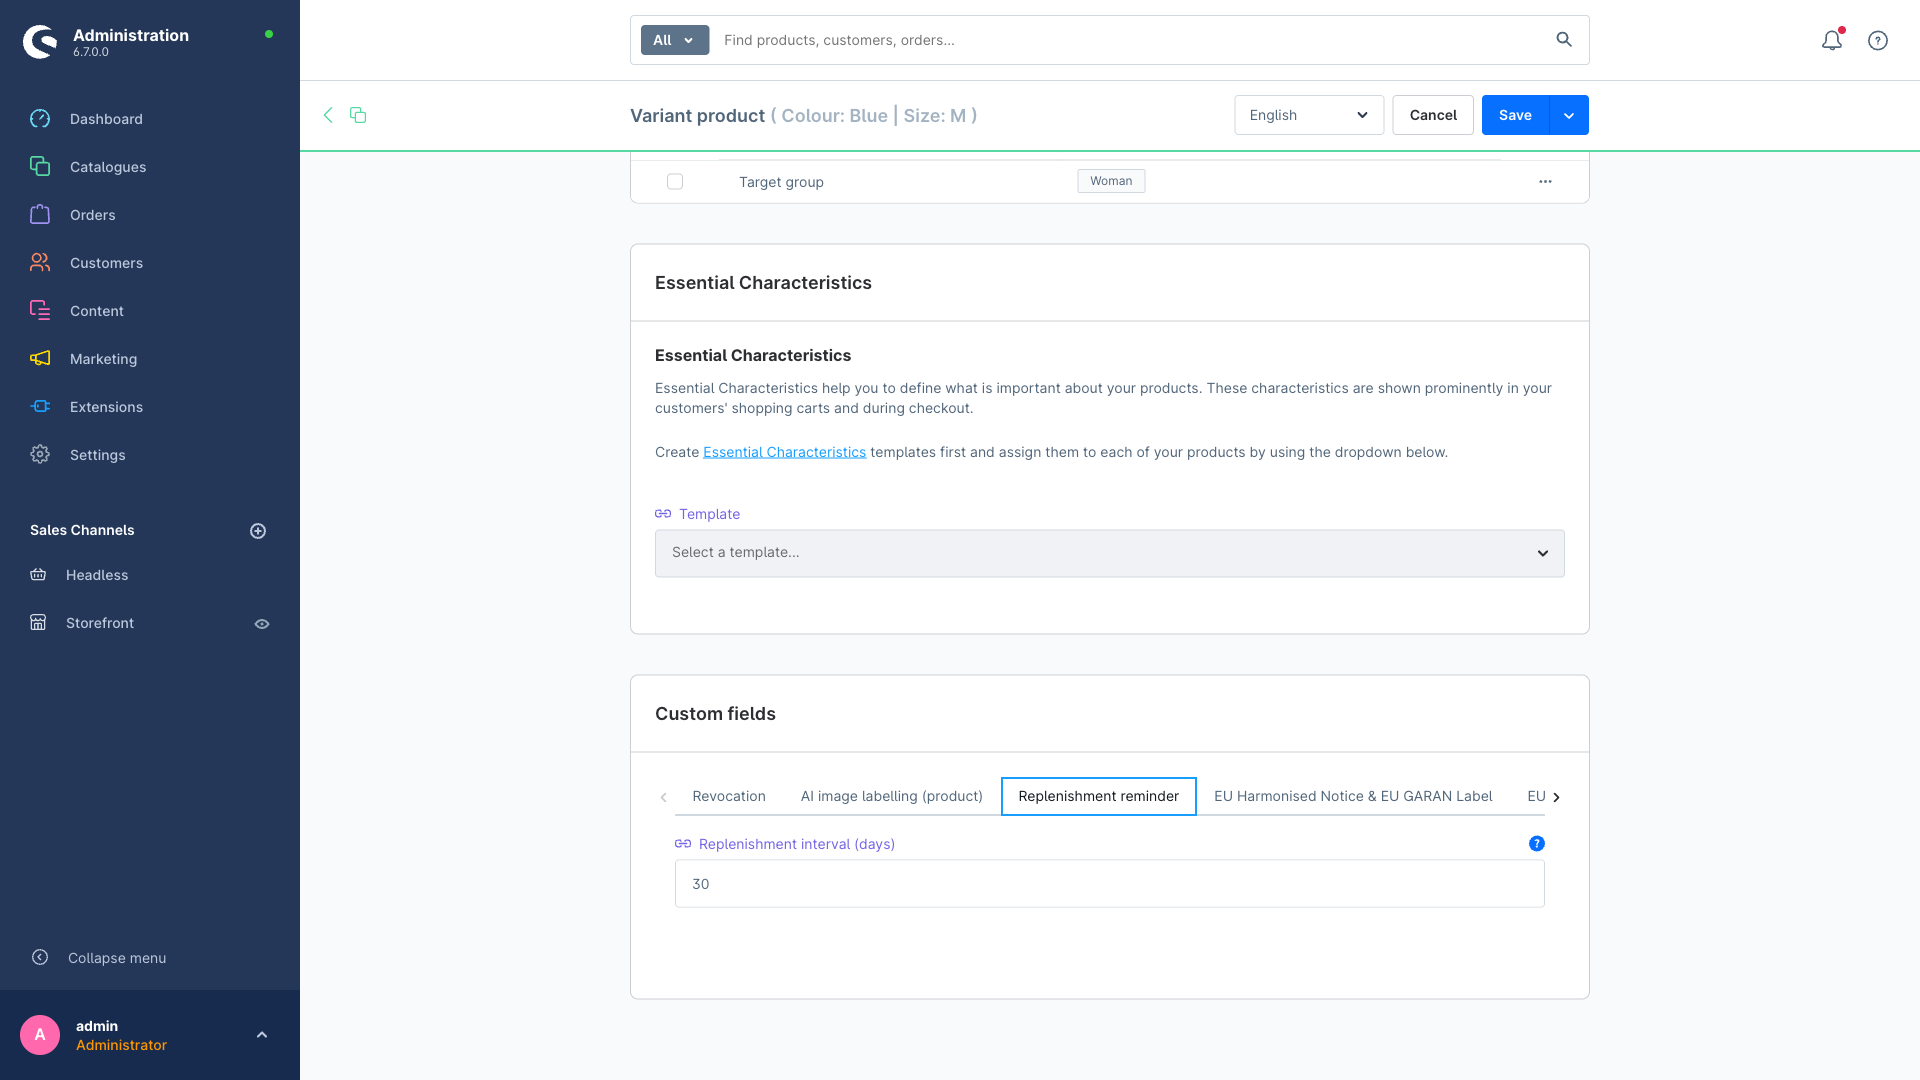The height and width of the screenshot is (1080, 1920).
Task: Tick the Target group checkbox
Action: tap(675, 181)
